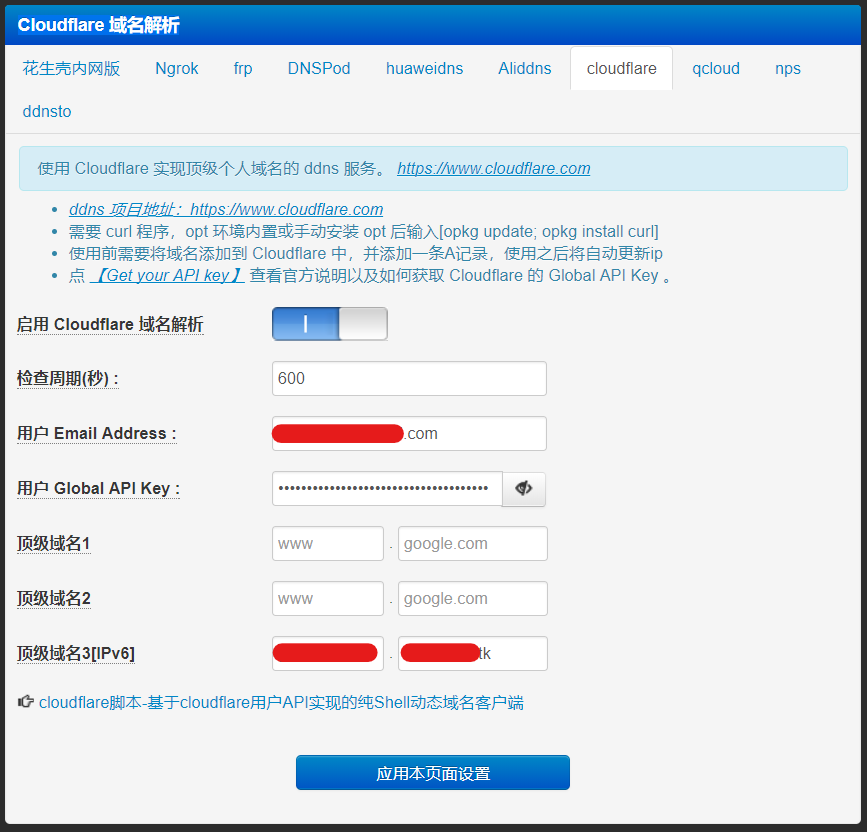Screen dimensions: 867x832
Task: Click the A记录 usage instruction line
Action: coord(365,254)
